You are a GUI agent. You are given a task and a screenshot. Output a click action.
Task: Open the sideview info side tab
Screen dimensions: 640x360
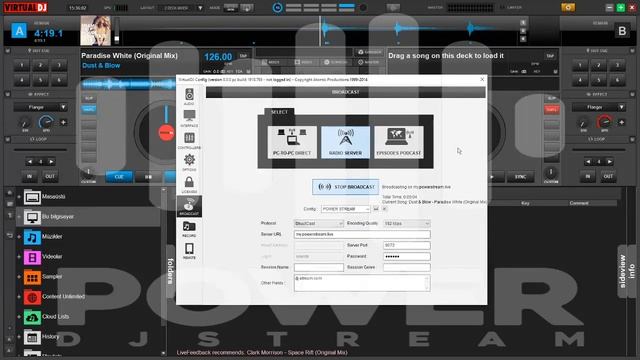pyautogui.click(x=627, y=271)
